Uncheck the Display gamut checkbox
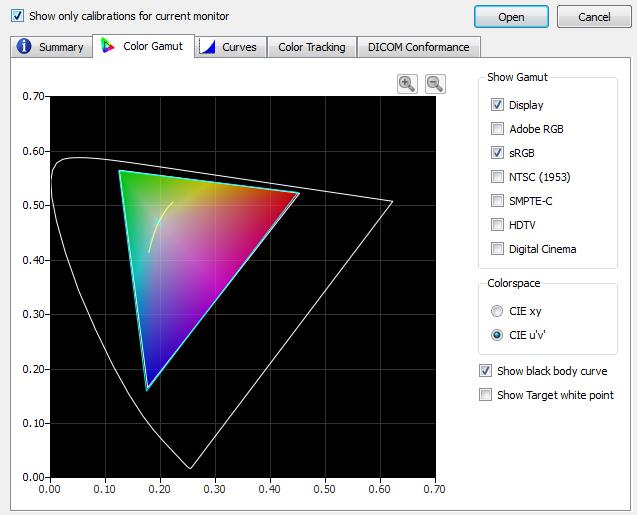The width and height of the screenshot is (637, 515). [497, 105]
